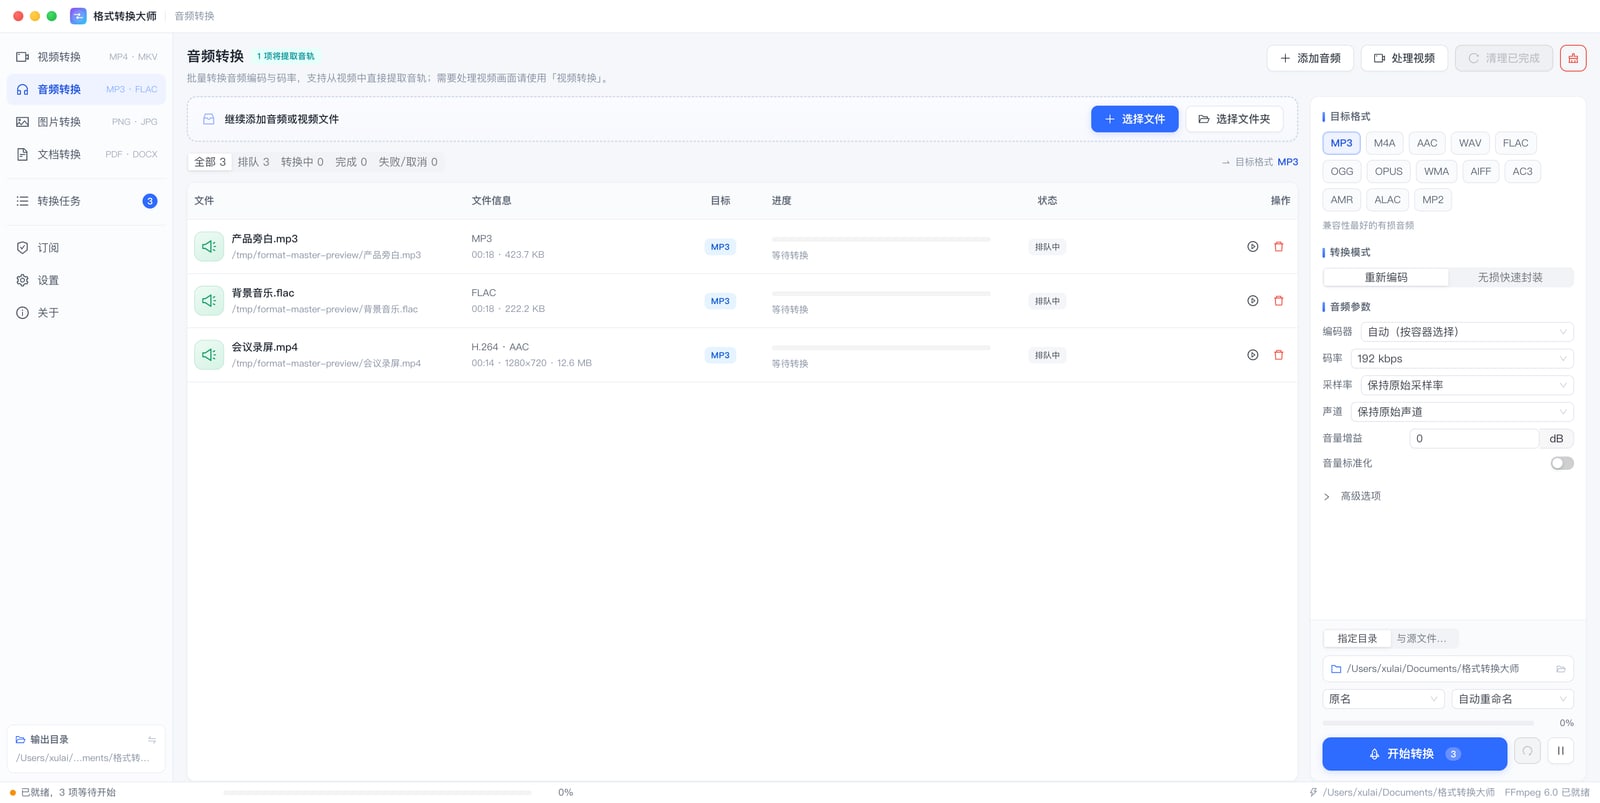Open 视频转换 in the sidebar
Viewport: 1600px width, 803px height.
click(86, 57)
